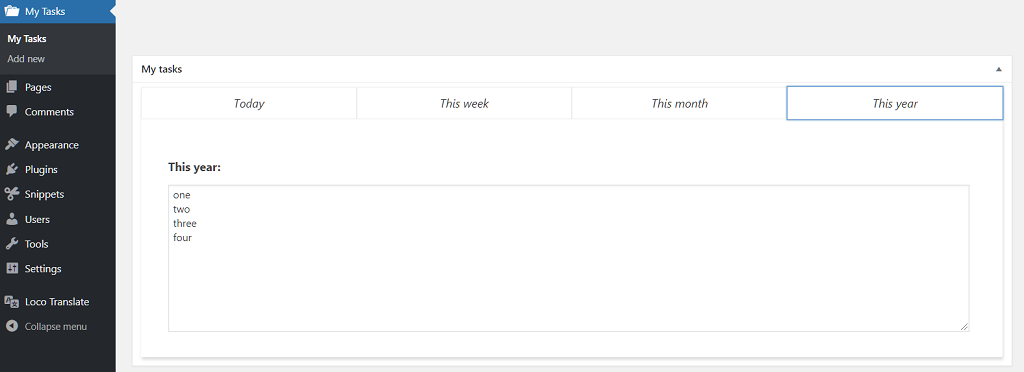The width and height of the screenshot is (1024, 372).
Task: Click the Tools wrench icon
Action: (12, 244)
